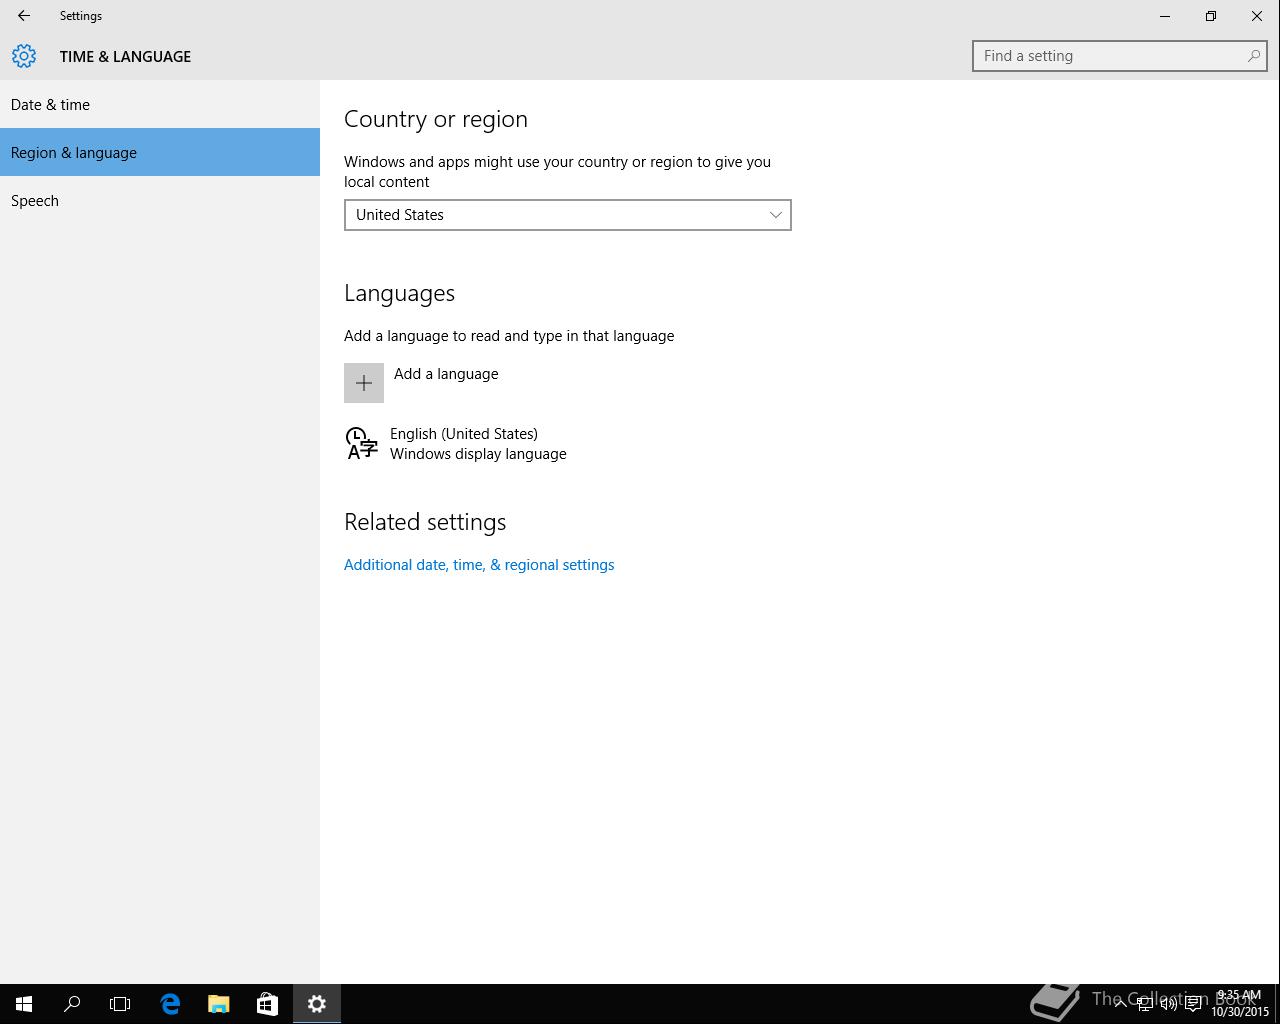
Task: Click the plus icon to add a language
Action: pos(364,383)
